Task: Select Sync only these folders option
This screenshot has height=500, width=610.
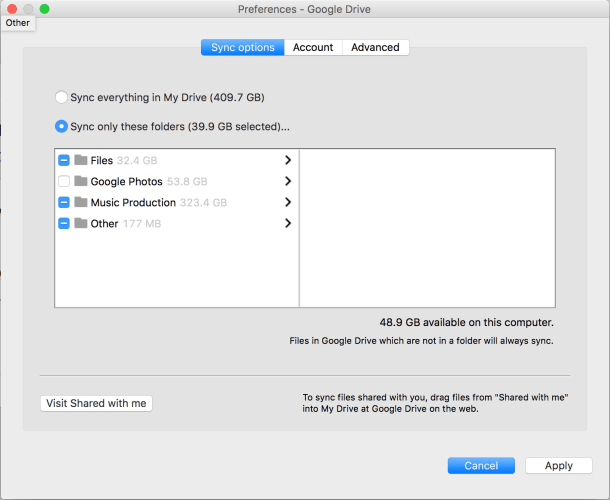Action: pos(62,127)
